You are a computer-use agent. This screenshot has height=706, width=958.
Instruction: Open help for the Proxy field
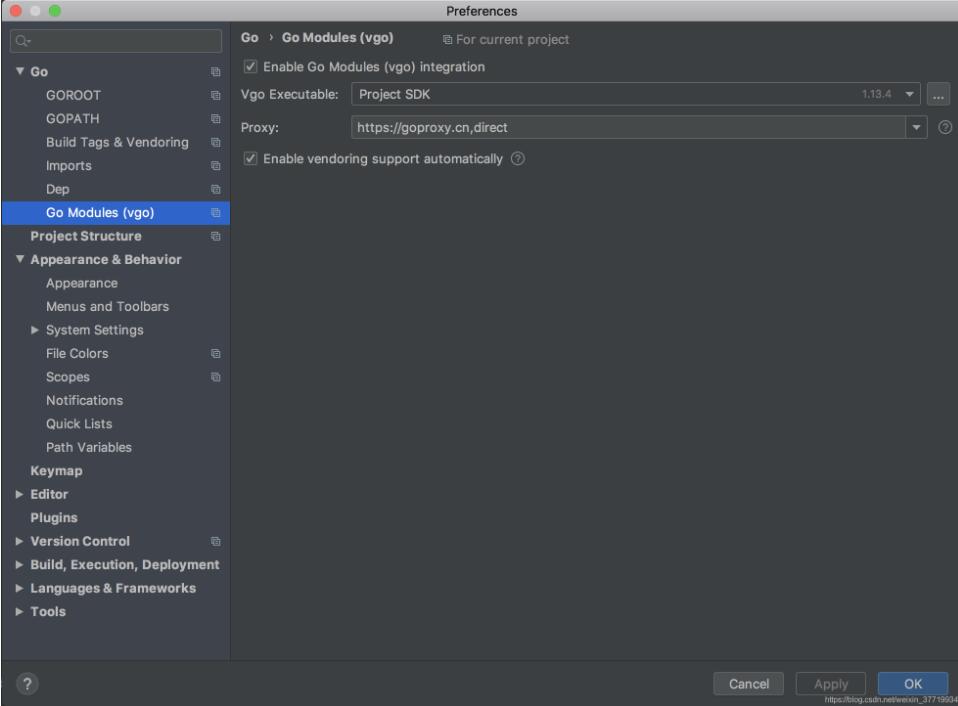click(x=945, y=127)
